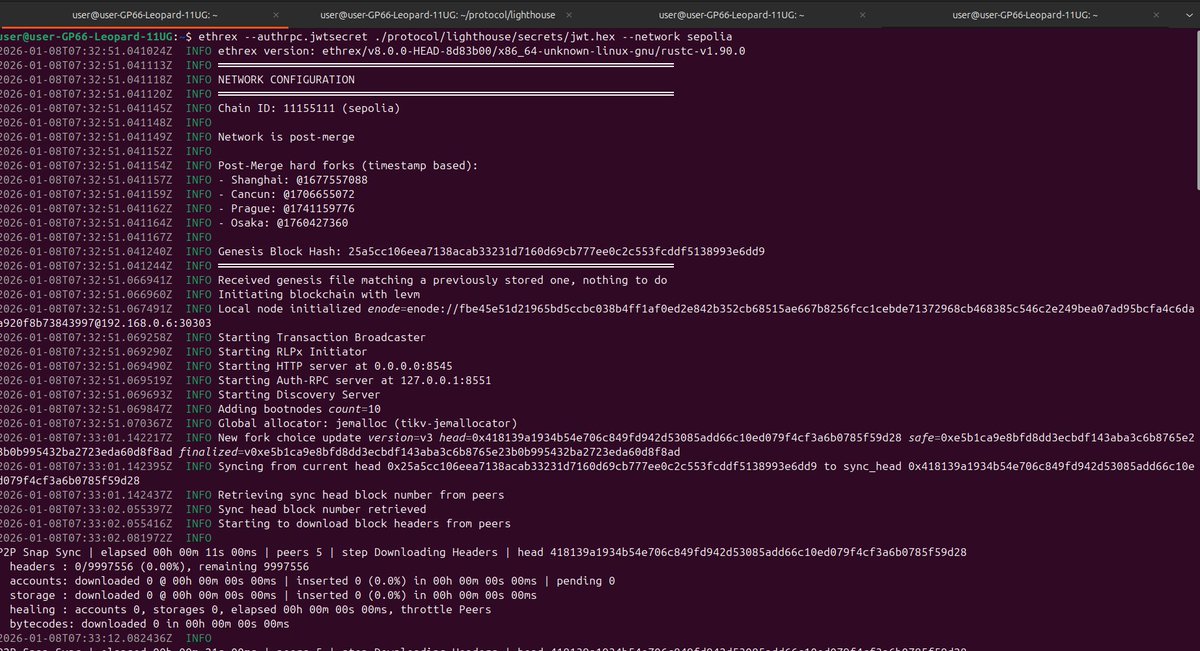
Task: Click 'healing : accounts 0, storages 0' line
Action: tap(250, 609)
